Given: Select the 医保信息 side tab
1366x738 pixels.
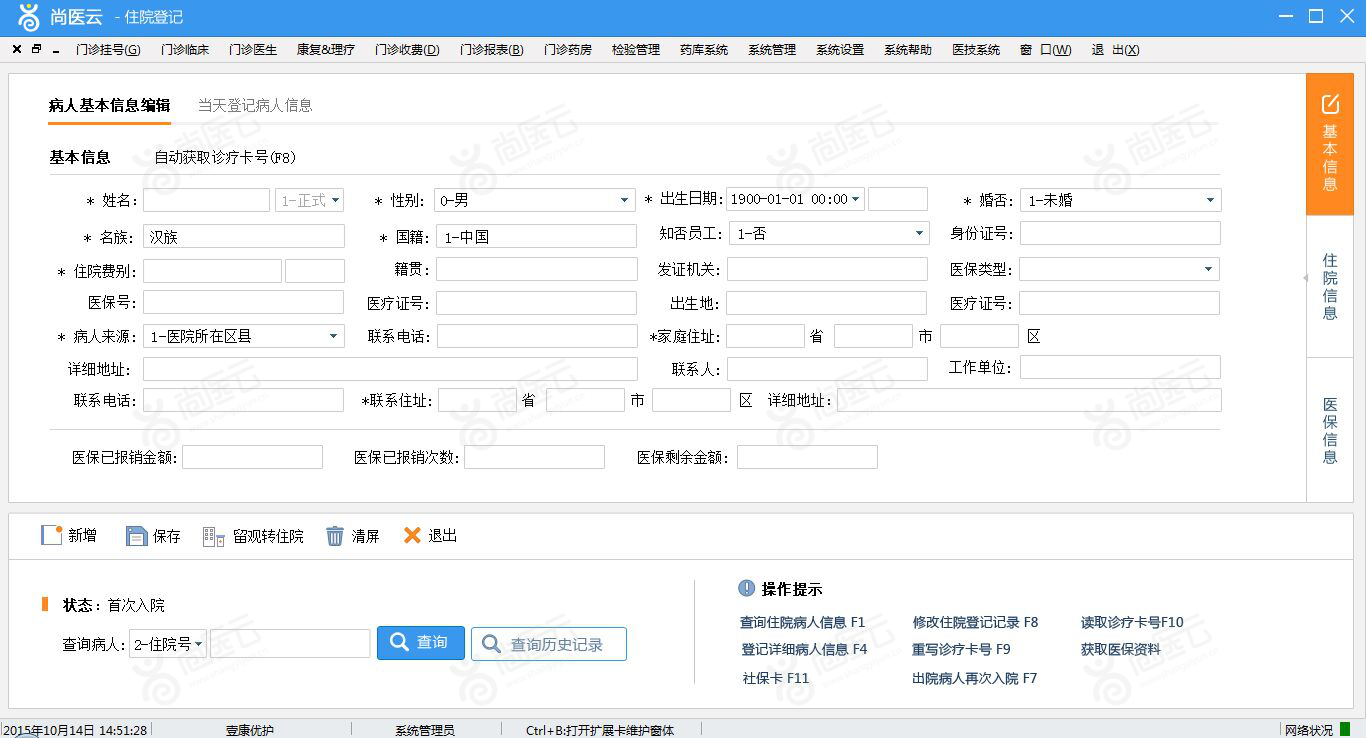Looking at the screenshot, I should [x=1330, y=430].
